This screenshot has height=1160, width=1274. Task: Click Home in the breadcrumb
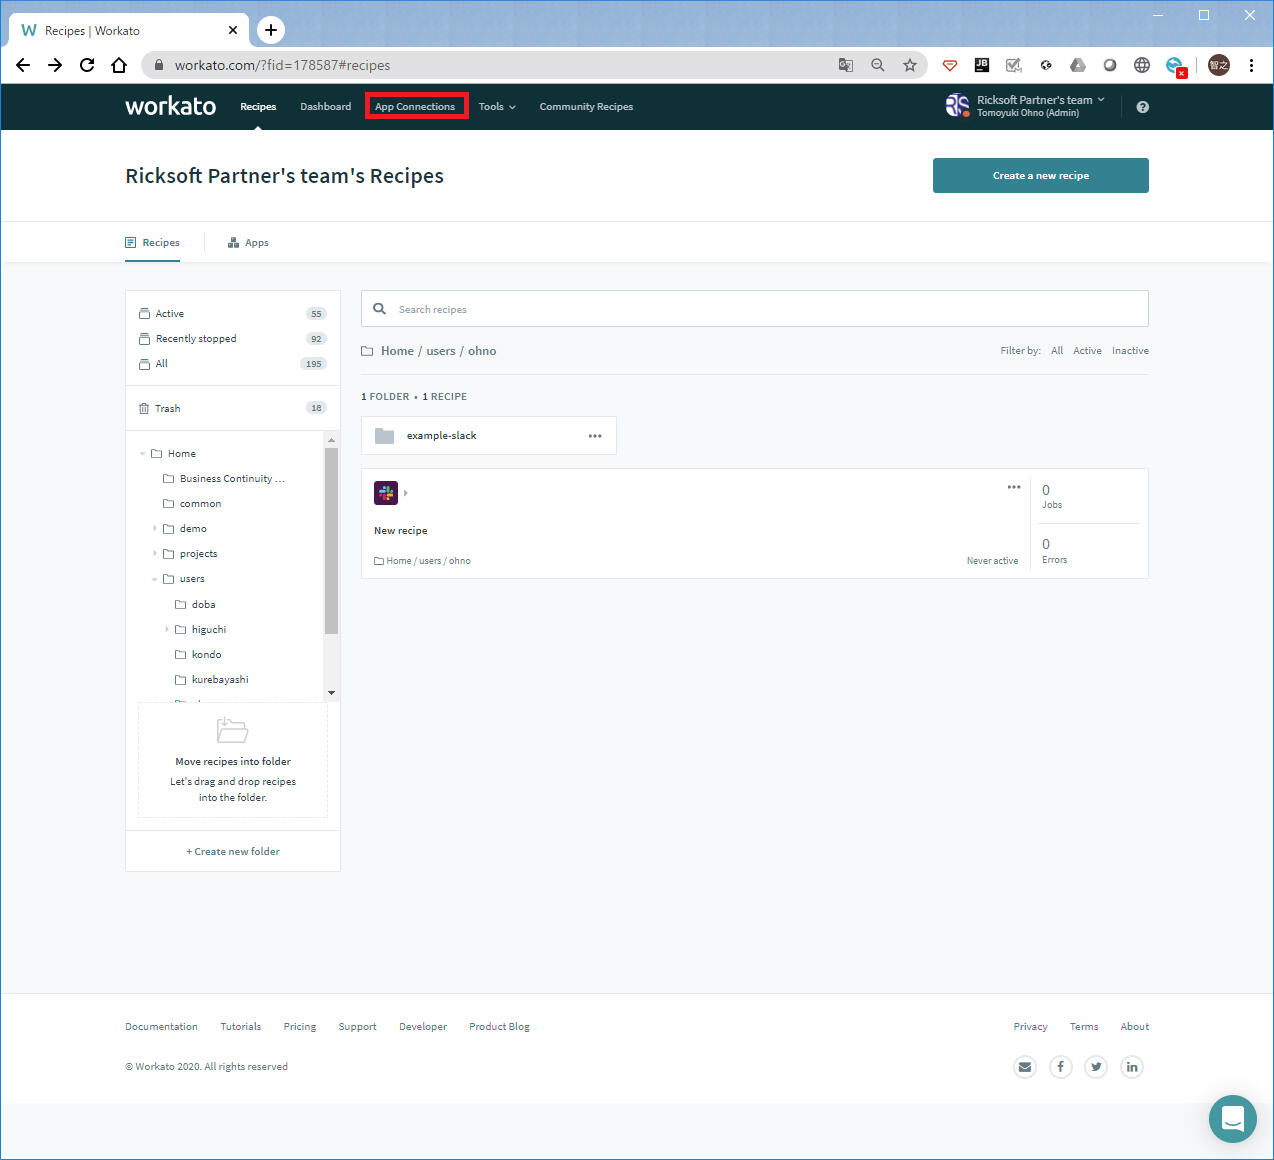tap(397, 351)
